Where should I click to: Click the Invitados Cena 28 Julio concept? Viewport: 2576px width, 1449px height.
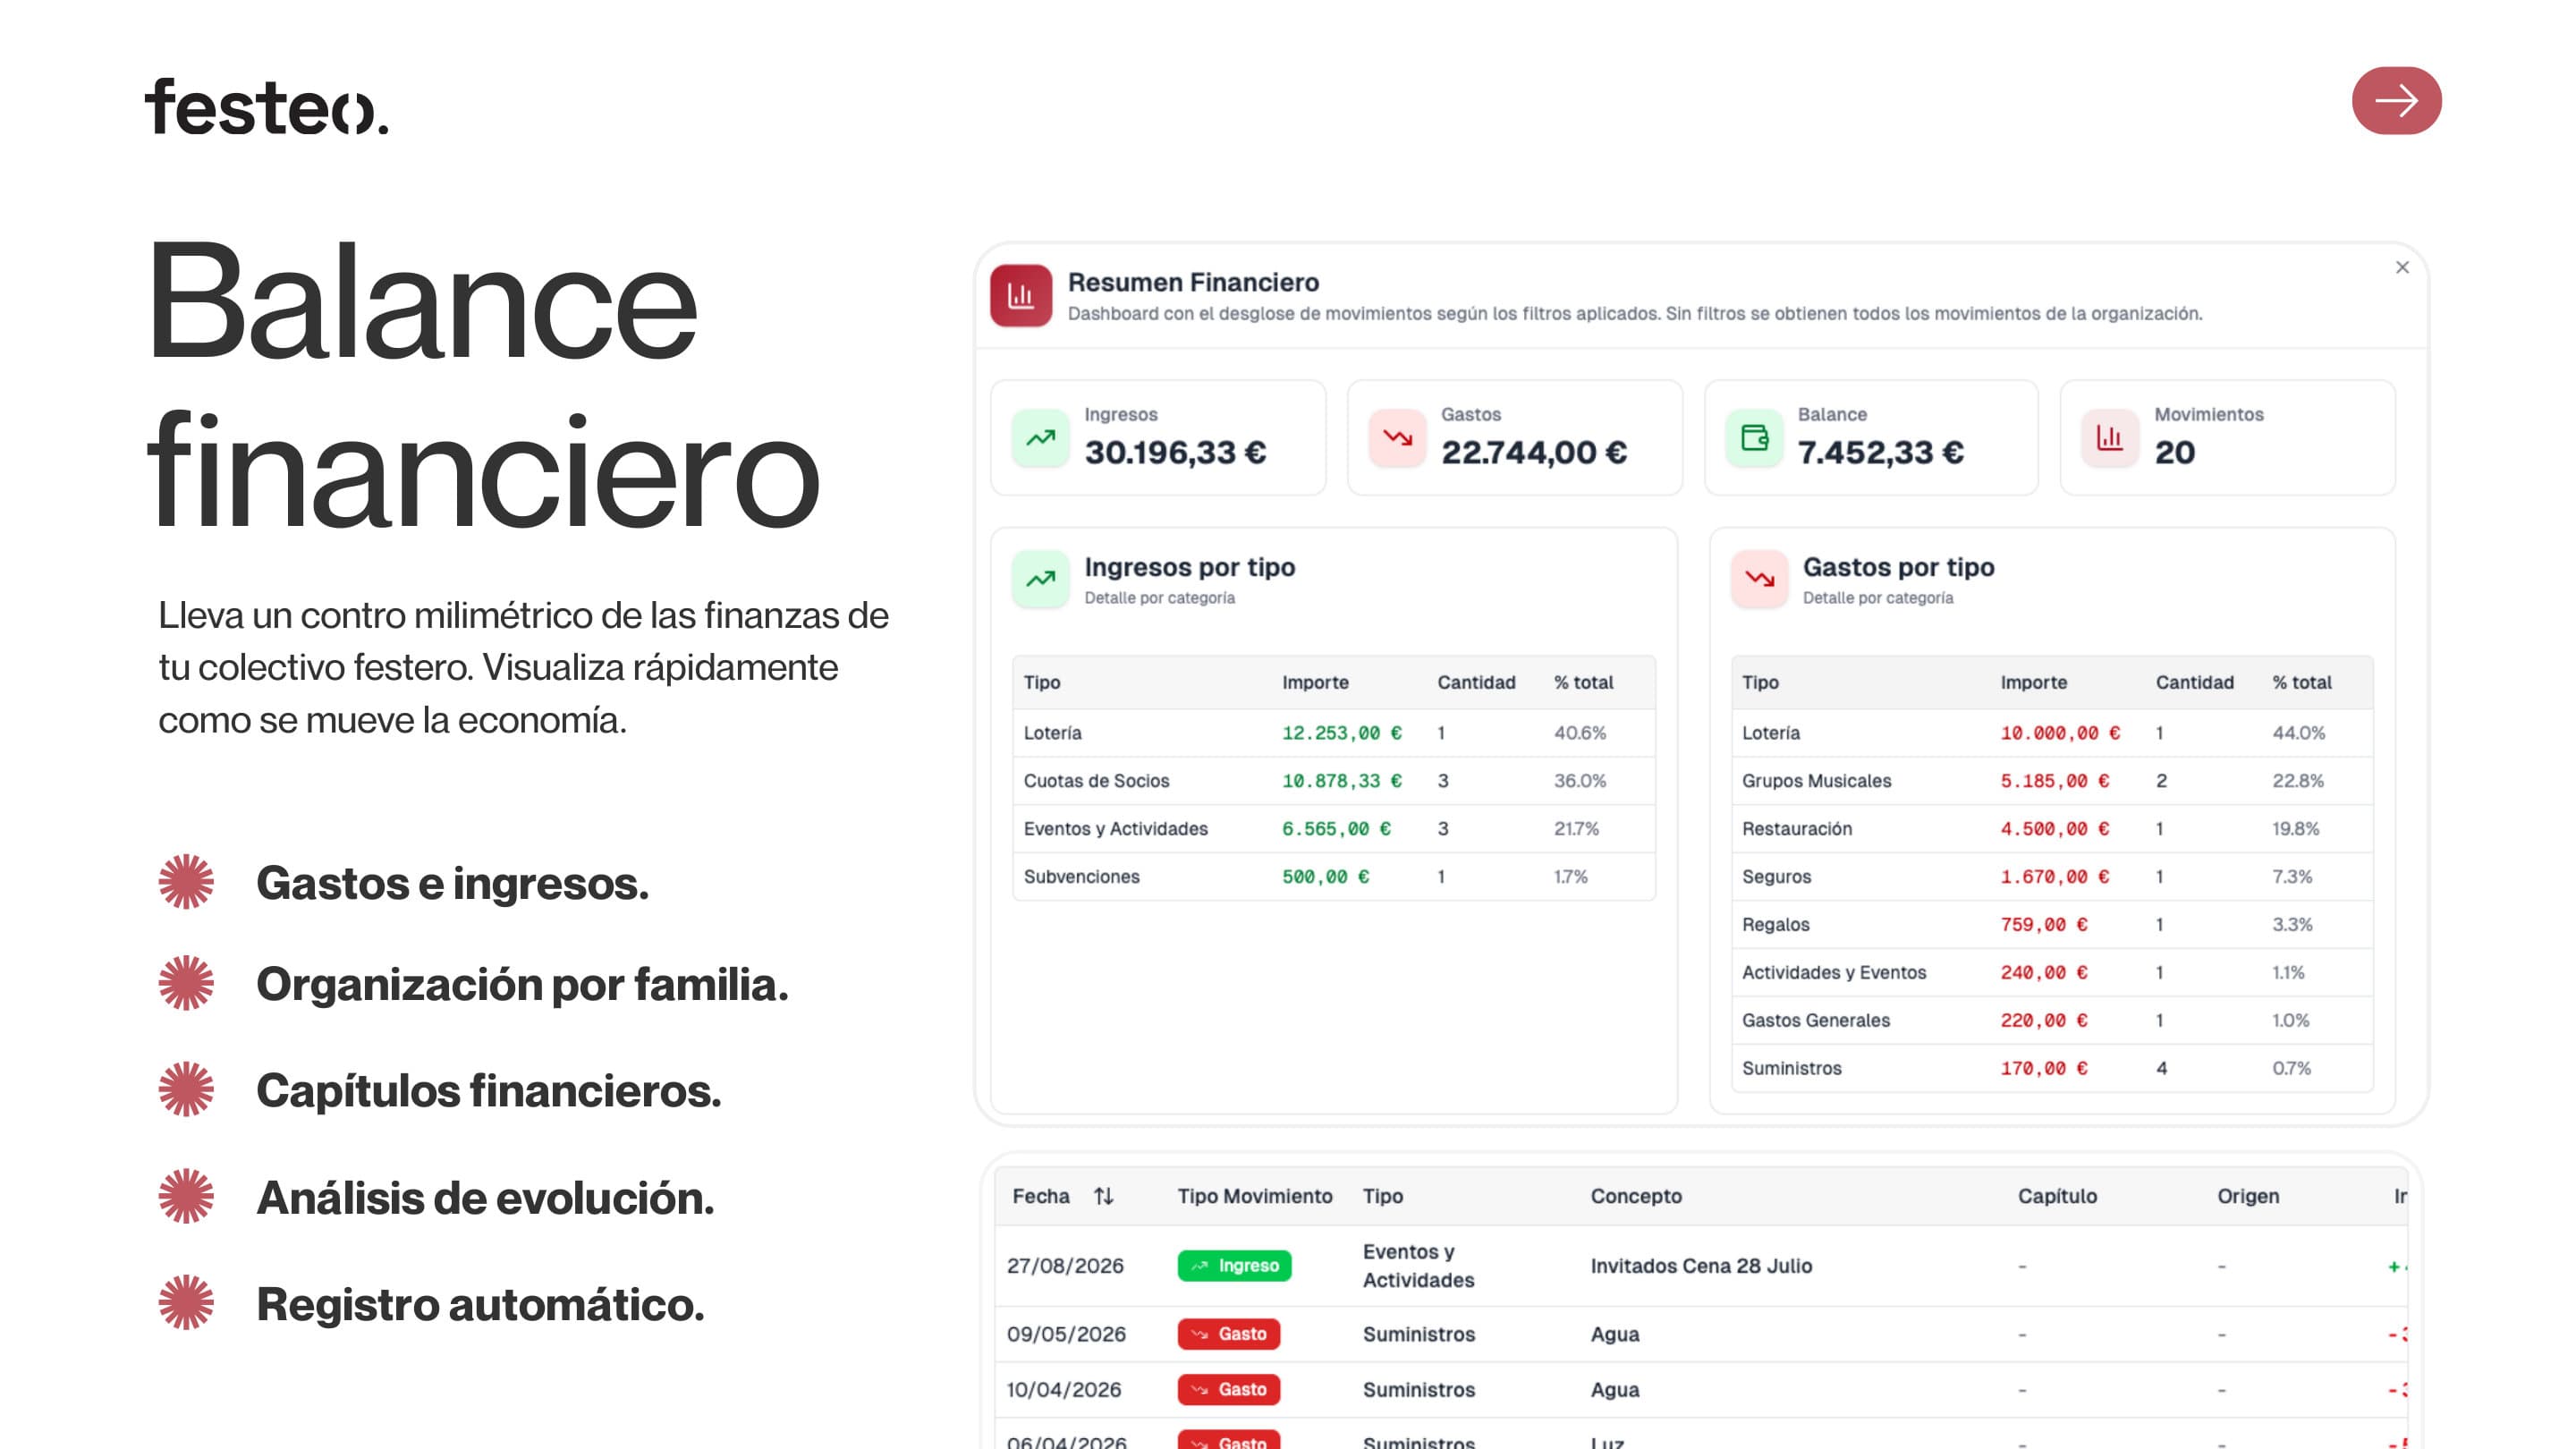coord(1701,1266)
